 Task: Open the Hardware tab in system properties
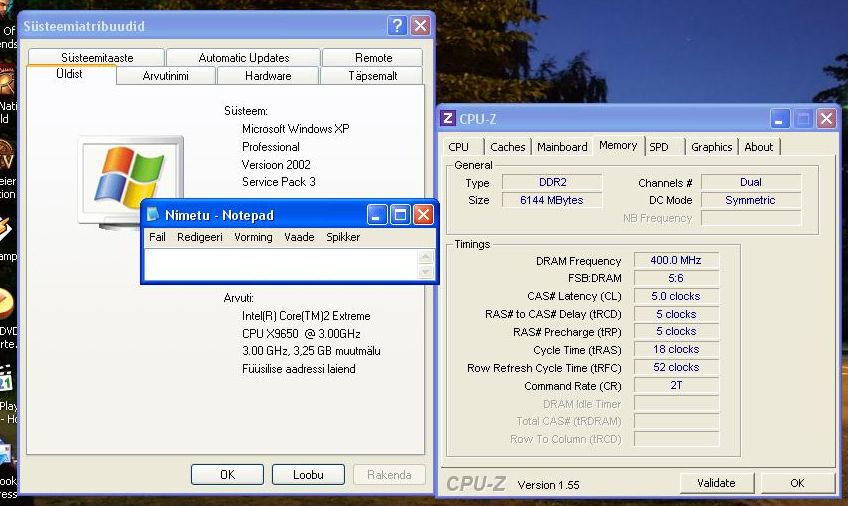coord(268,76)
